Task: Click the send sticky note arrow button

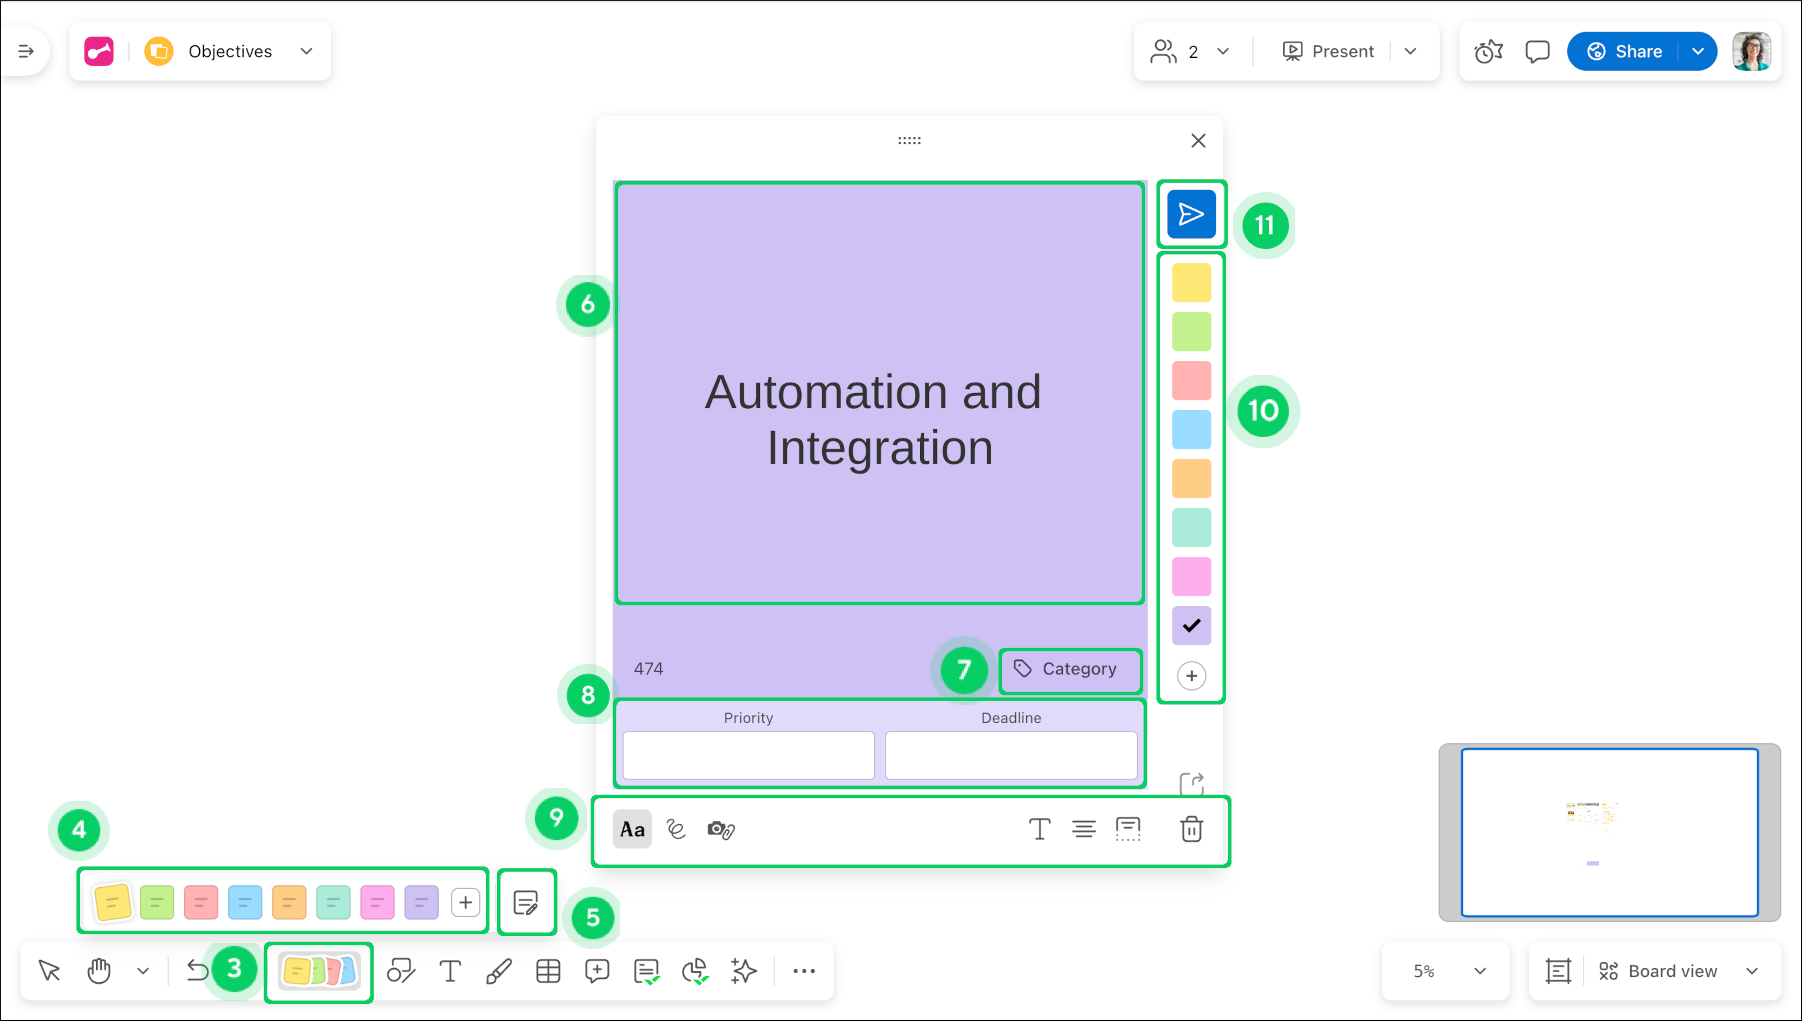Action: tap(1191, 214)
